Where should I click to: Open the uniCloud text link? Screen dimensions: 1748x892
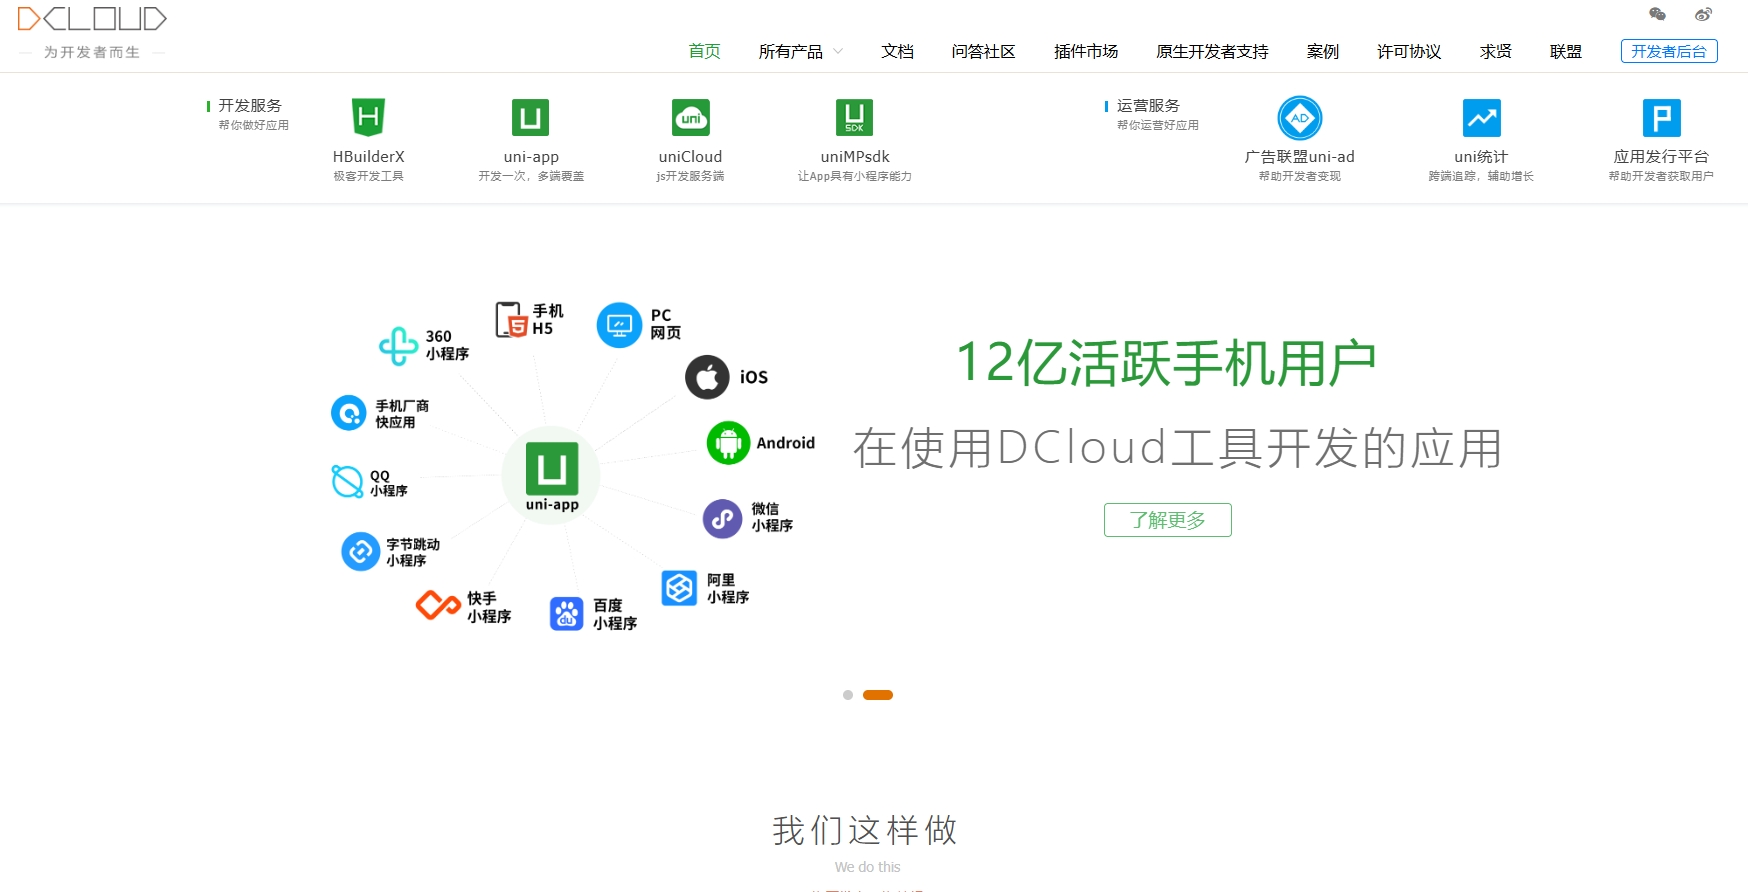click(690, 157)
